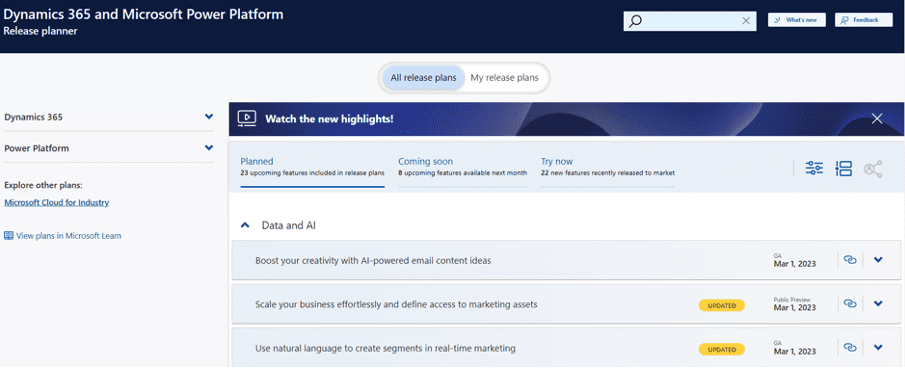The width and height of the screenshot is (905, 369).
Task: Click the What's new button
Action: (x=796, y=20)
